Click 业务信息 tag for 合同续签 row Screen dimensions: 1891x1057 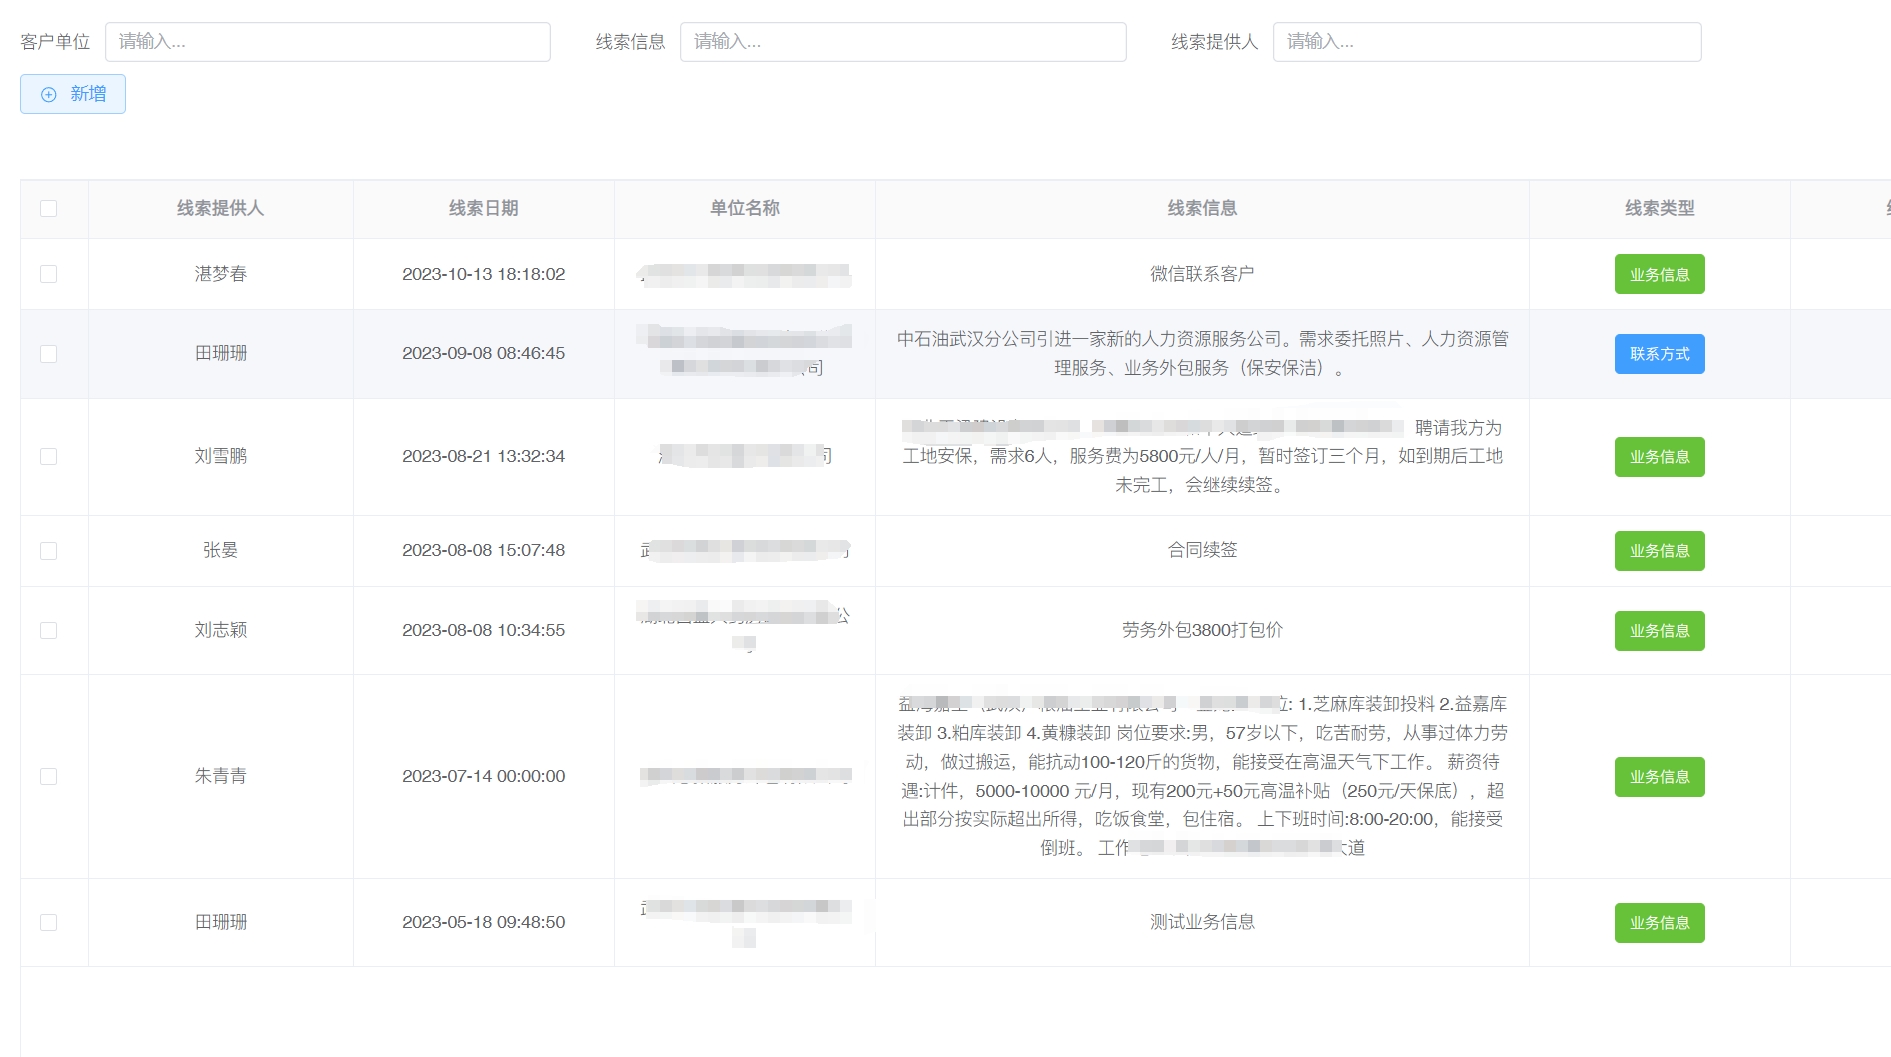tap(1659, 551)
